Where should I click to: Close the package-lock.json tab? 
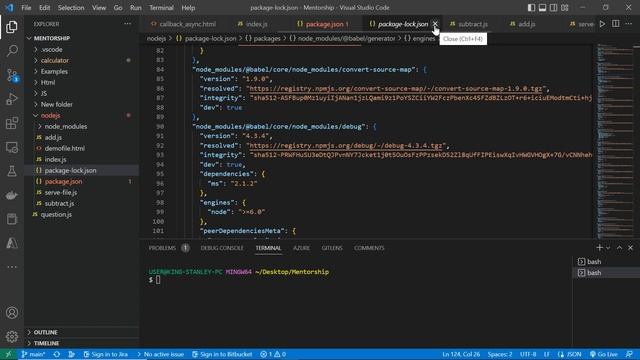435,24
